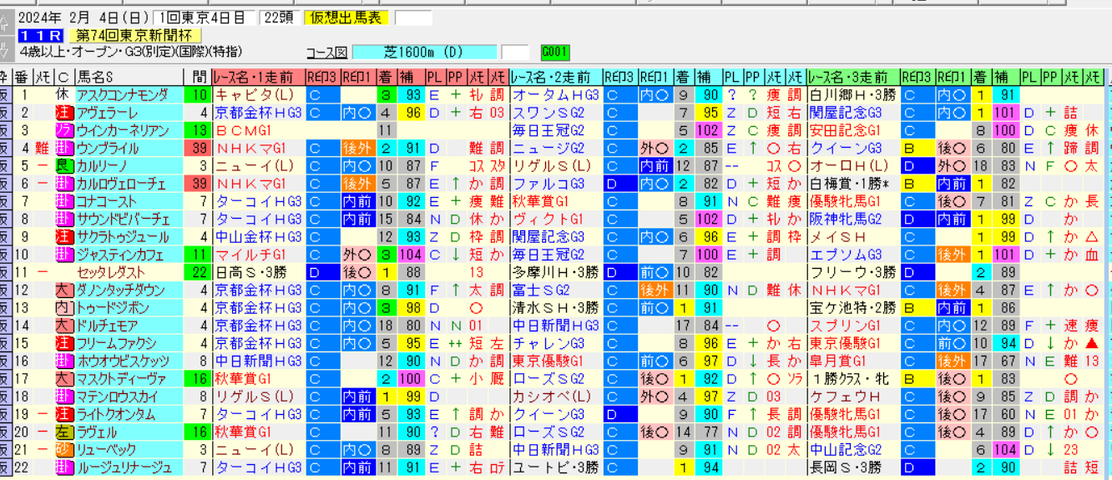Image resolution: width=1112 pixels, height=480 pixels.
Task: Click 清水ＳＨ・3勝 in トゥードジボン row
Action: point(554,307)
